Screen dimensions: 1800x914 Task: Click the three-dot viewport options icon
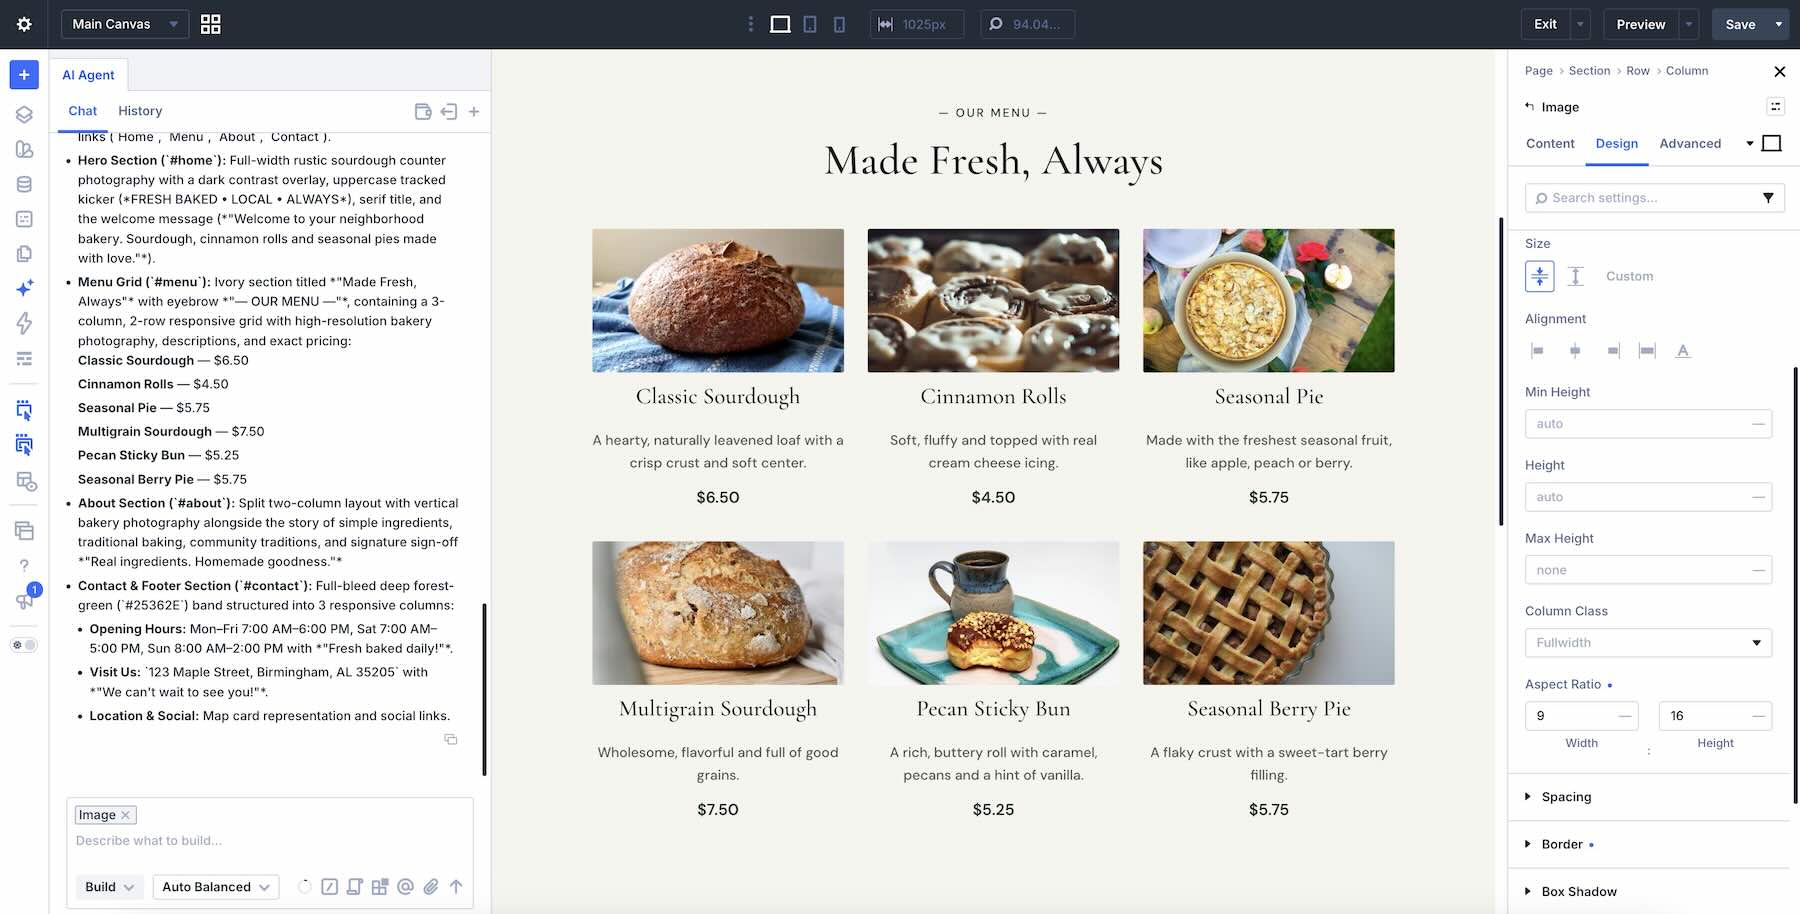coord(751,24)
